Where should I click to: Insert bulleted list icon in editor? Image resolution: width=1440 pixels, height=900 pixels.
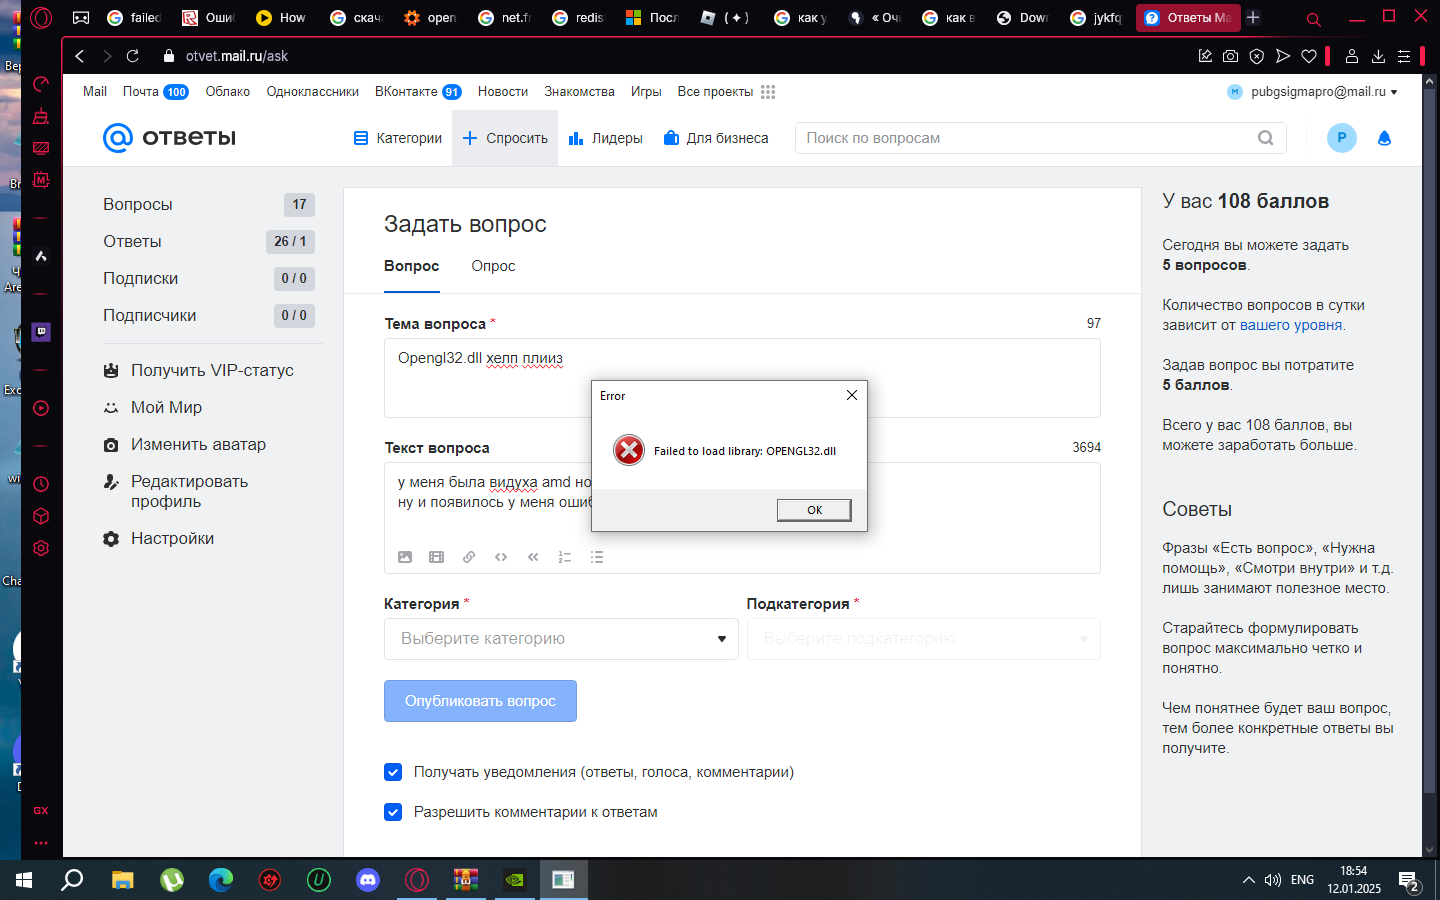pyautogui.click(x=597, y=557)
